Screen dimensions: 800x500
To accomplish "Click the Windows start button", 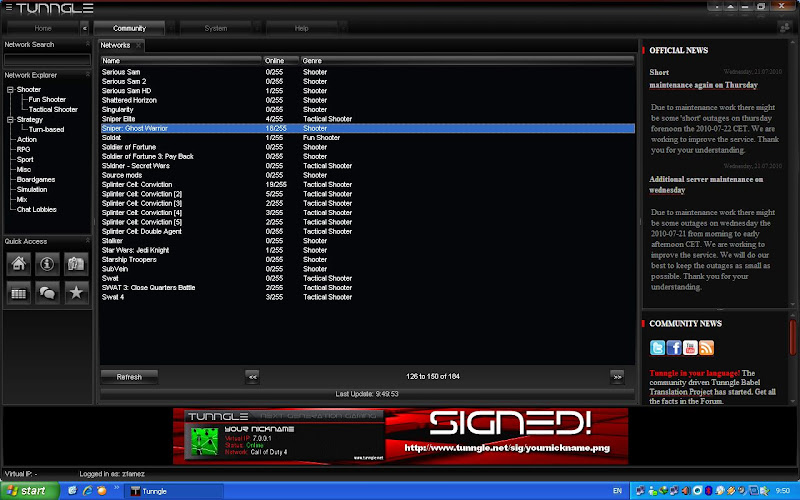I will [30, 491].
